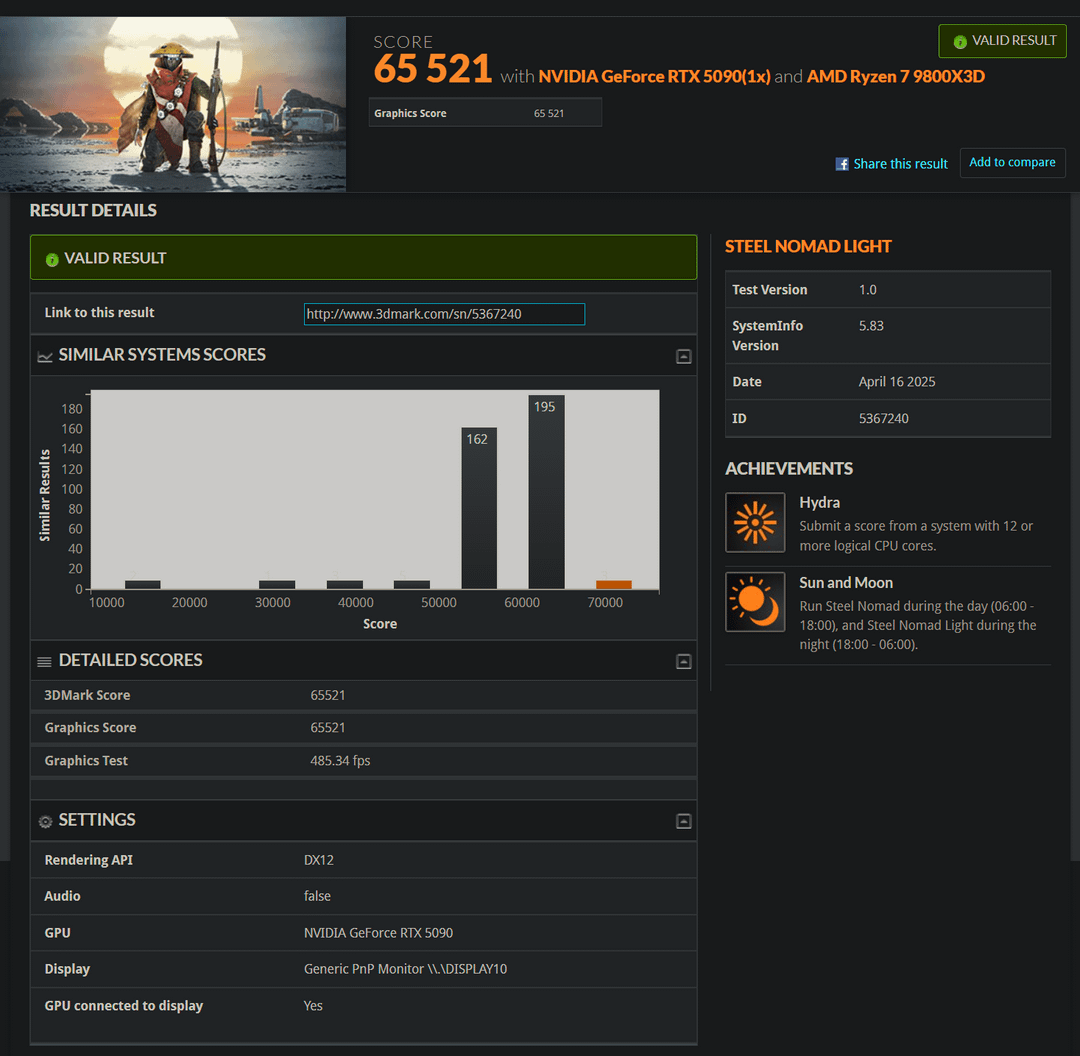1080x1056 pixels.
Task: Click the GPU connected to display value Yes
Action: pyautogui.click(x=313, y=1006)
